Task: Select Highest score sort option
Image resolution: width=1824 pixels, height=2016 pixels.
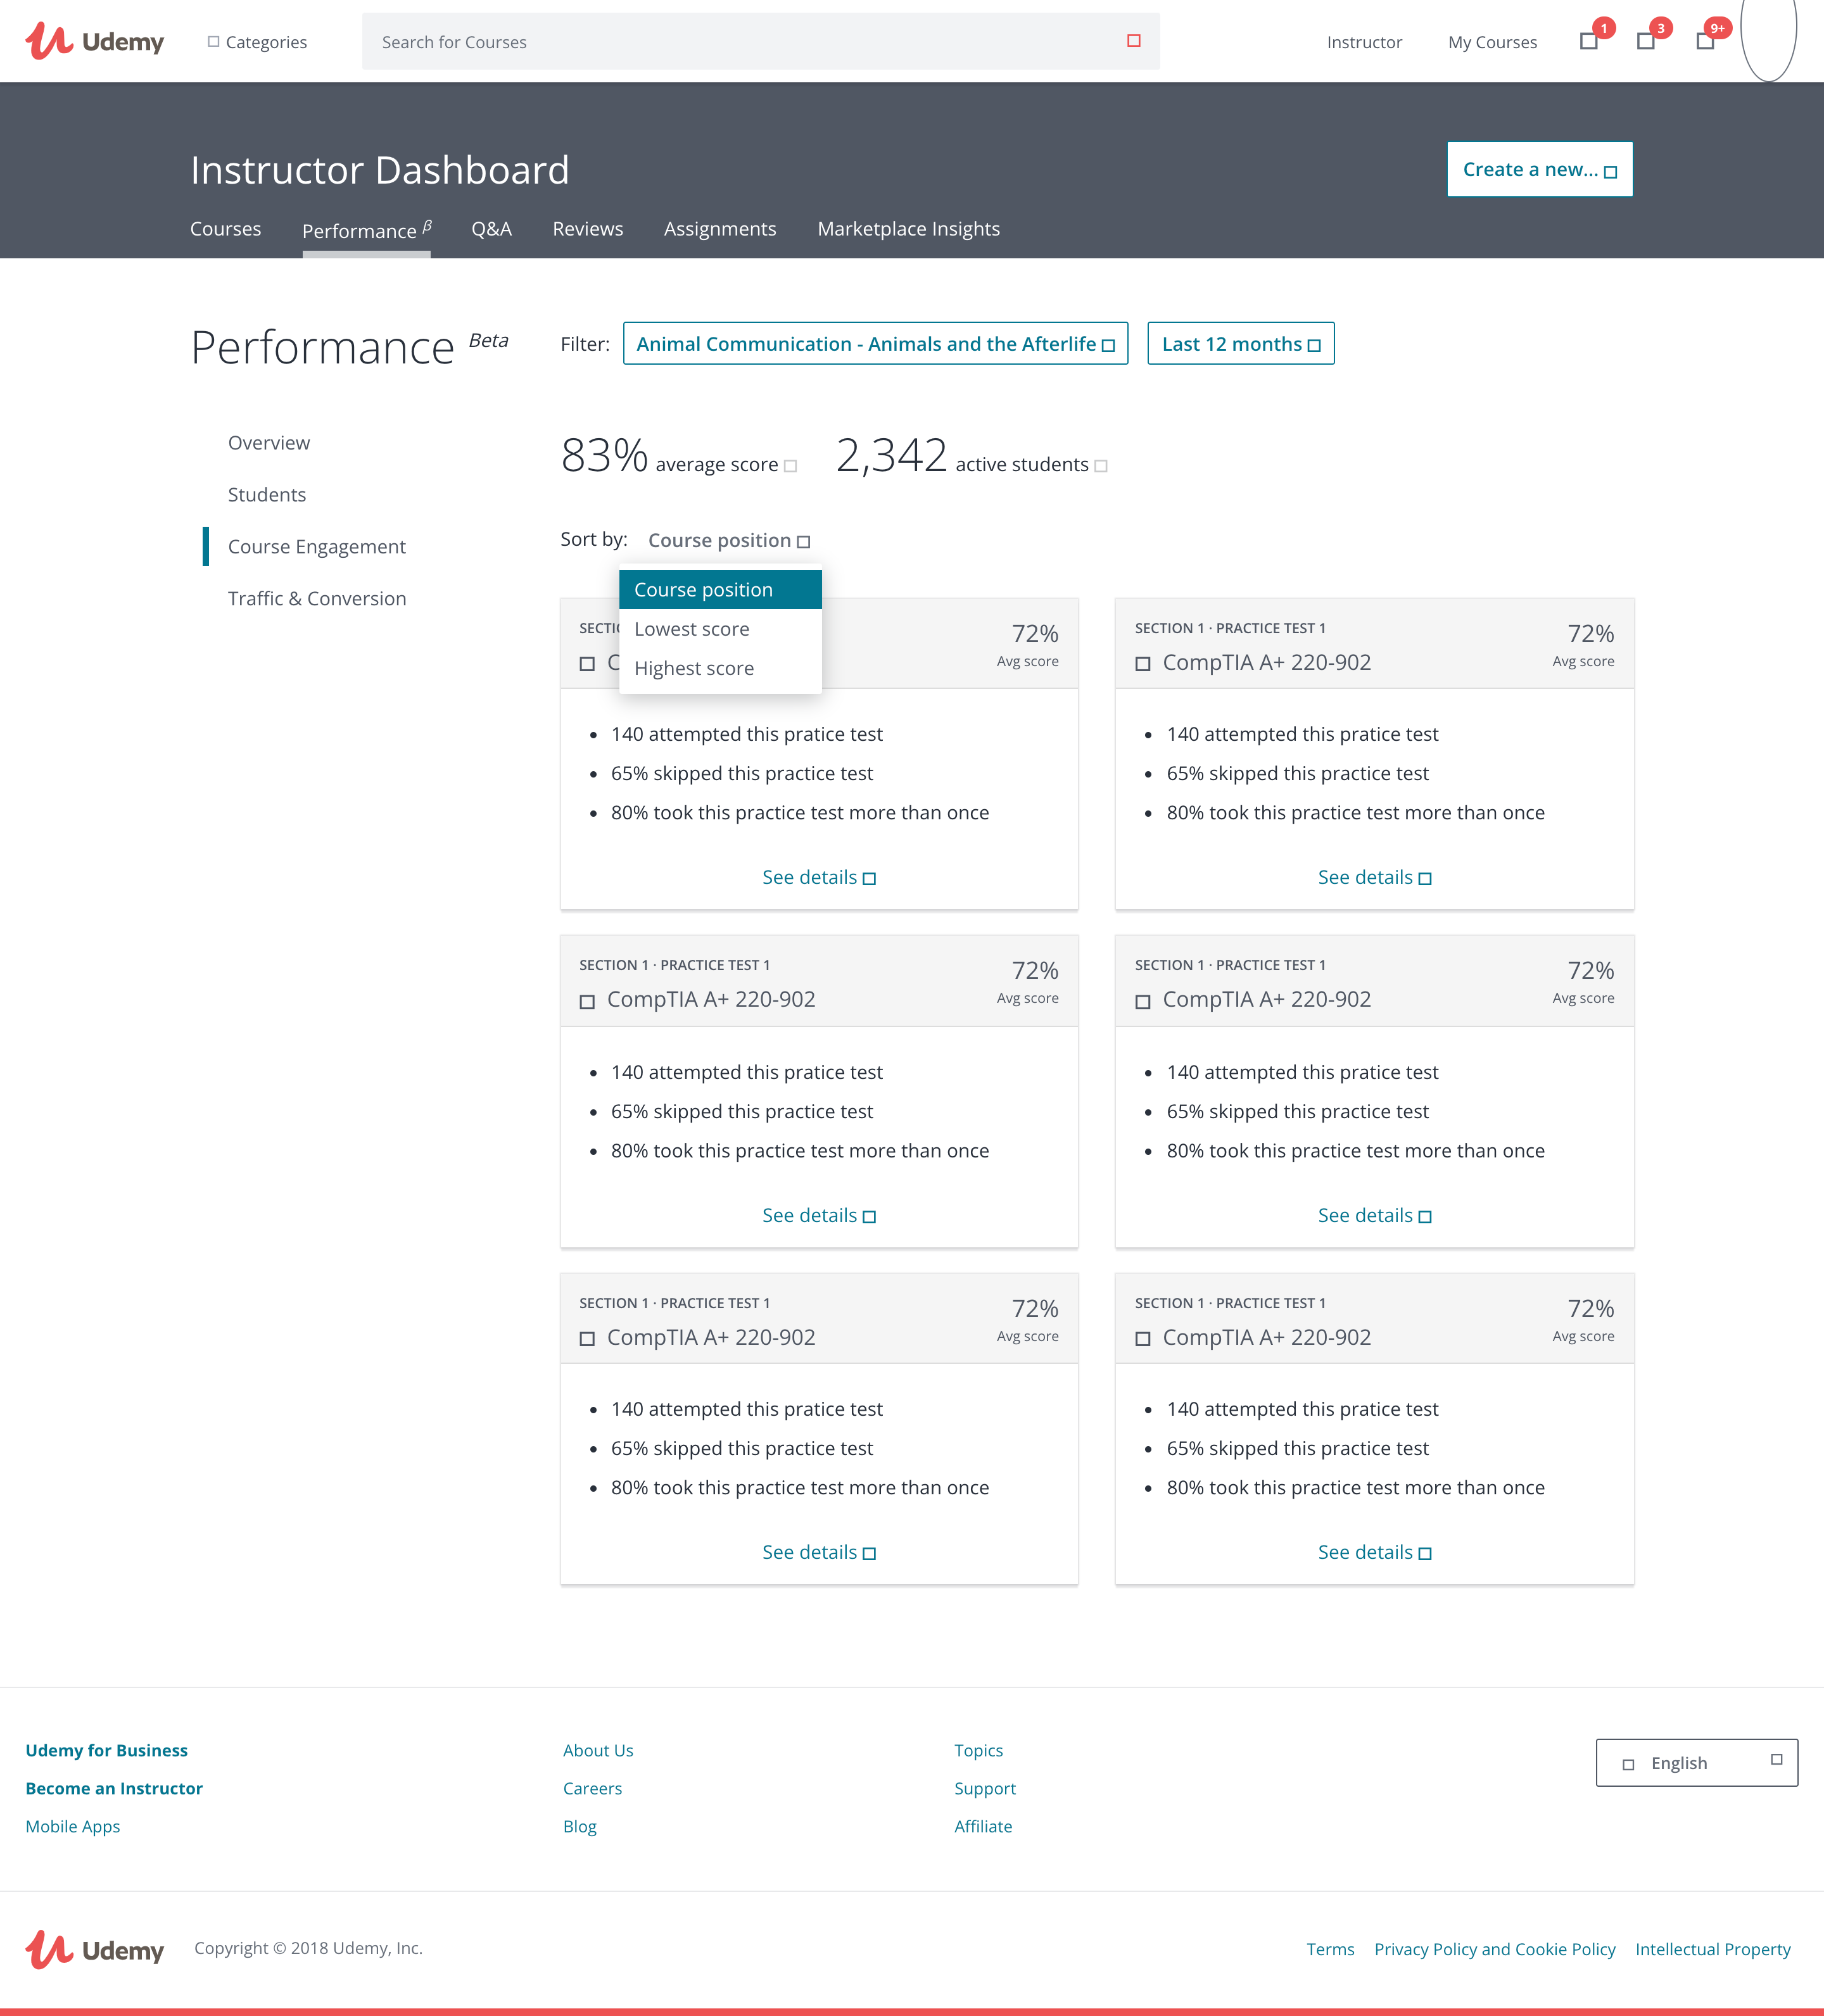Action: (x=720, y=668)
